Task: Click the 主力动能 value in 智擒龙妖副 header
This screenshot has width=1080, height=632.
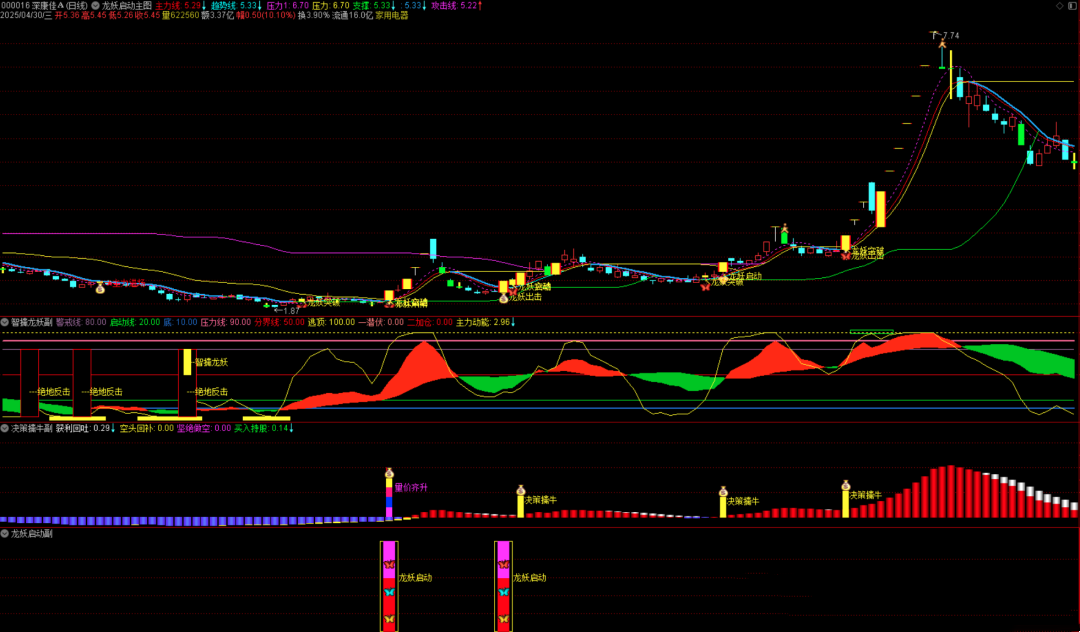Action: click(501, 323)
